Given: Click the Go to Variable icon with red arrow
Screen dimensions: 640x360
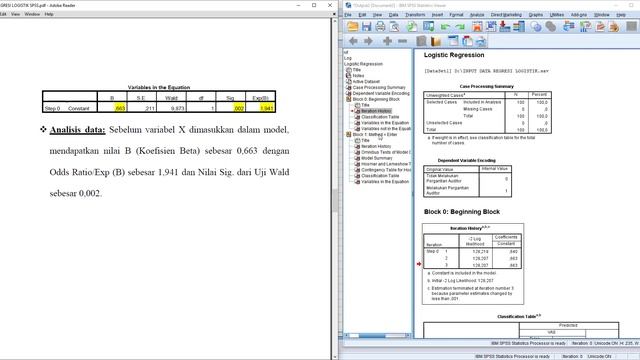Looking at the screenshot, I should [x=504, y=27].
